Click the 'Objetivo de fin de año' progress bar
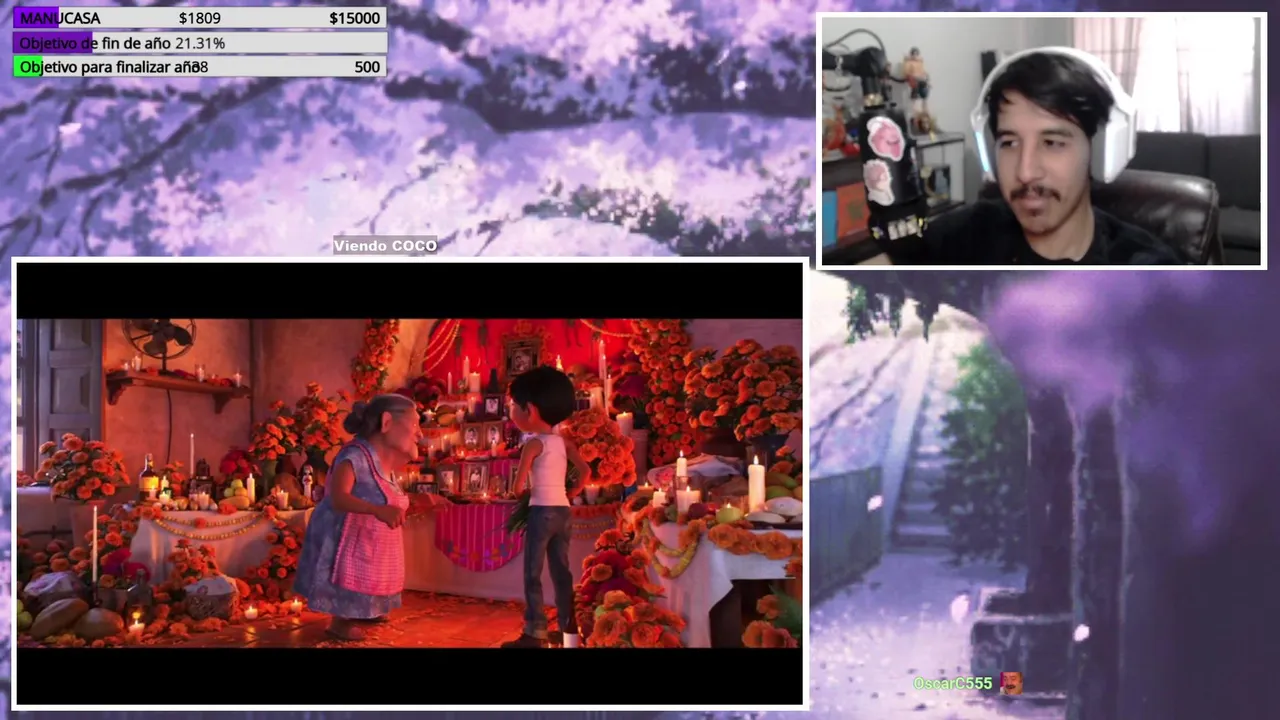The width and height of the screenshot is (1280, 720). [x=200, y=43]
